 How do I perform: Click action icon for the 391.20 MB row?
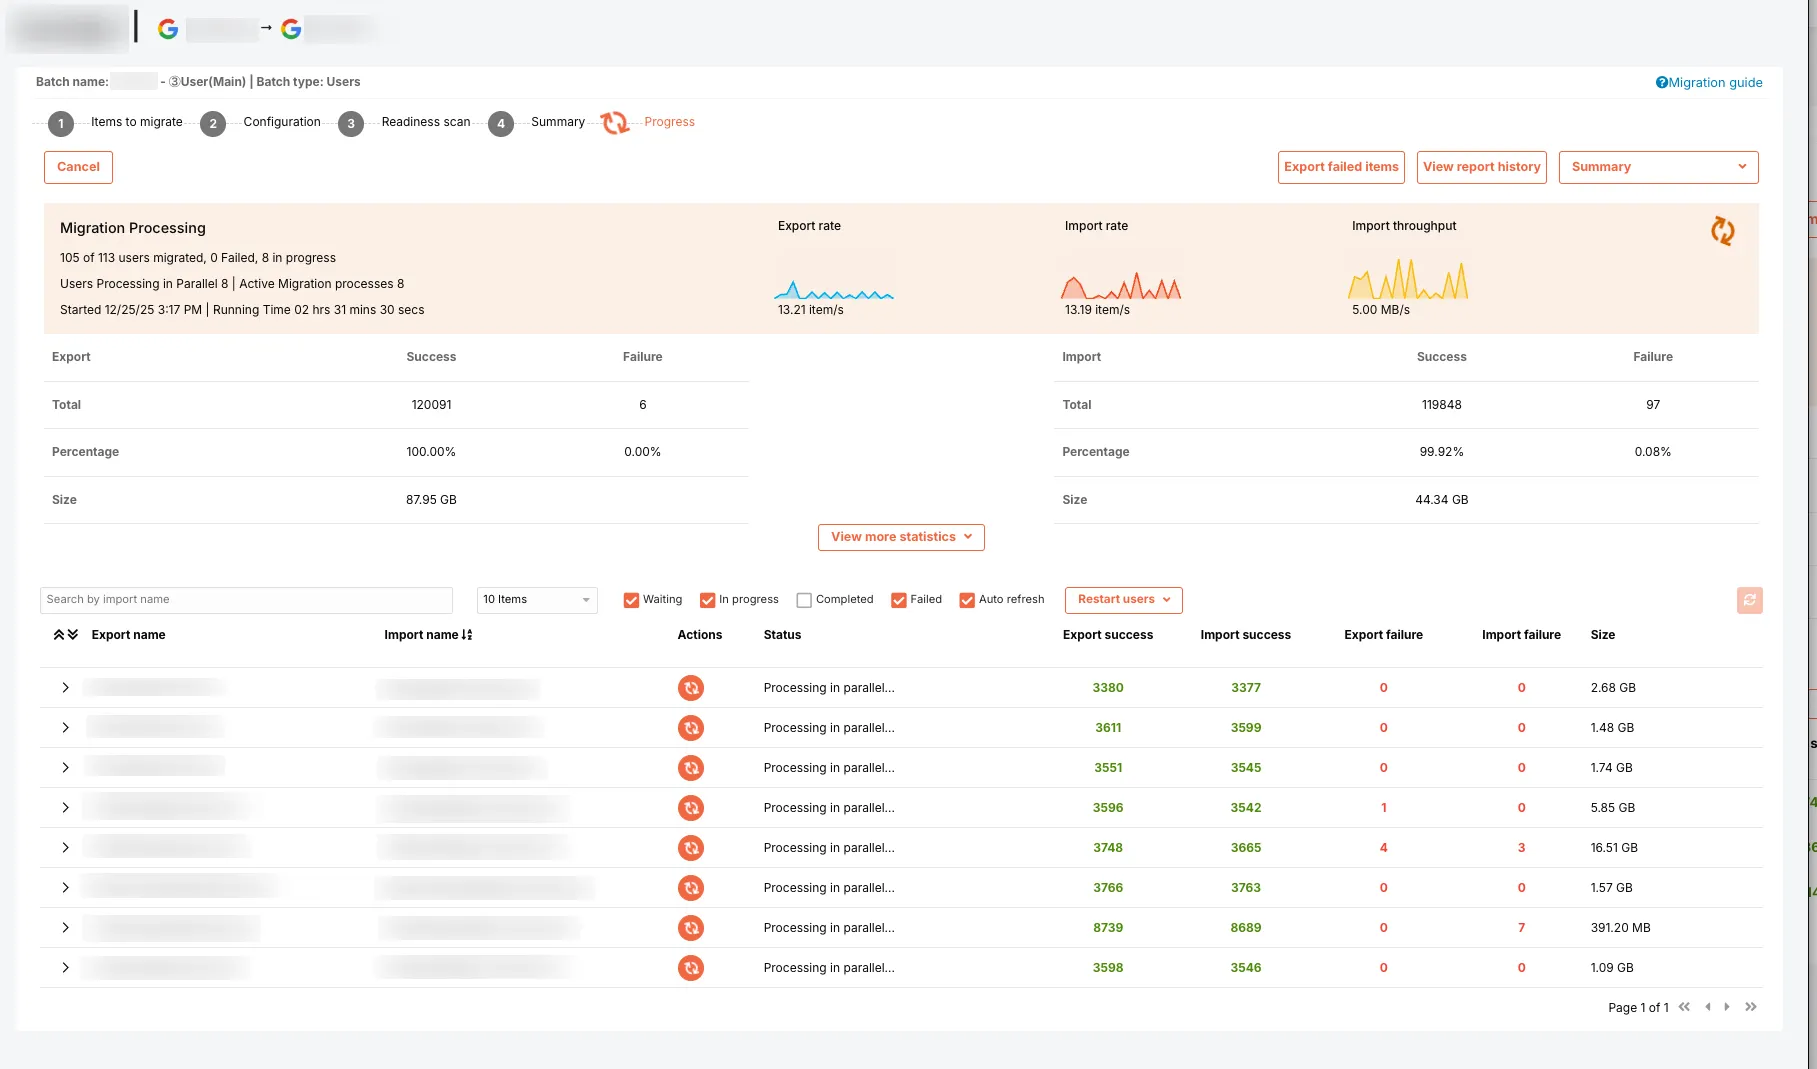pyautogui.click(x=690, y=928)
